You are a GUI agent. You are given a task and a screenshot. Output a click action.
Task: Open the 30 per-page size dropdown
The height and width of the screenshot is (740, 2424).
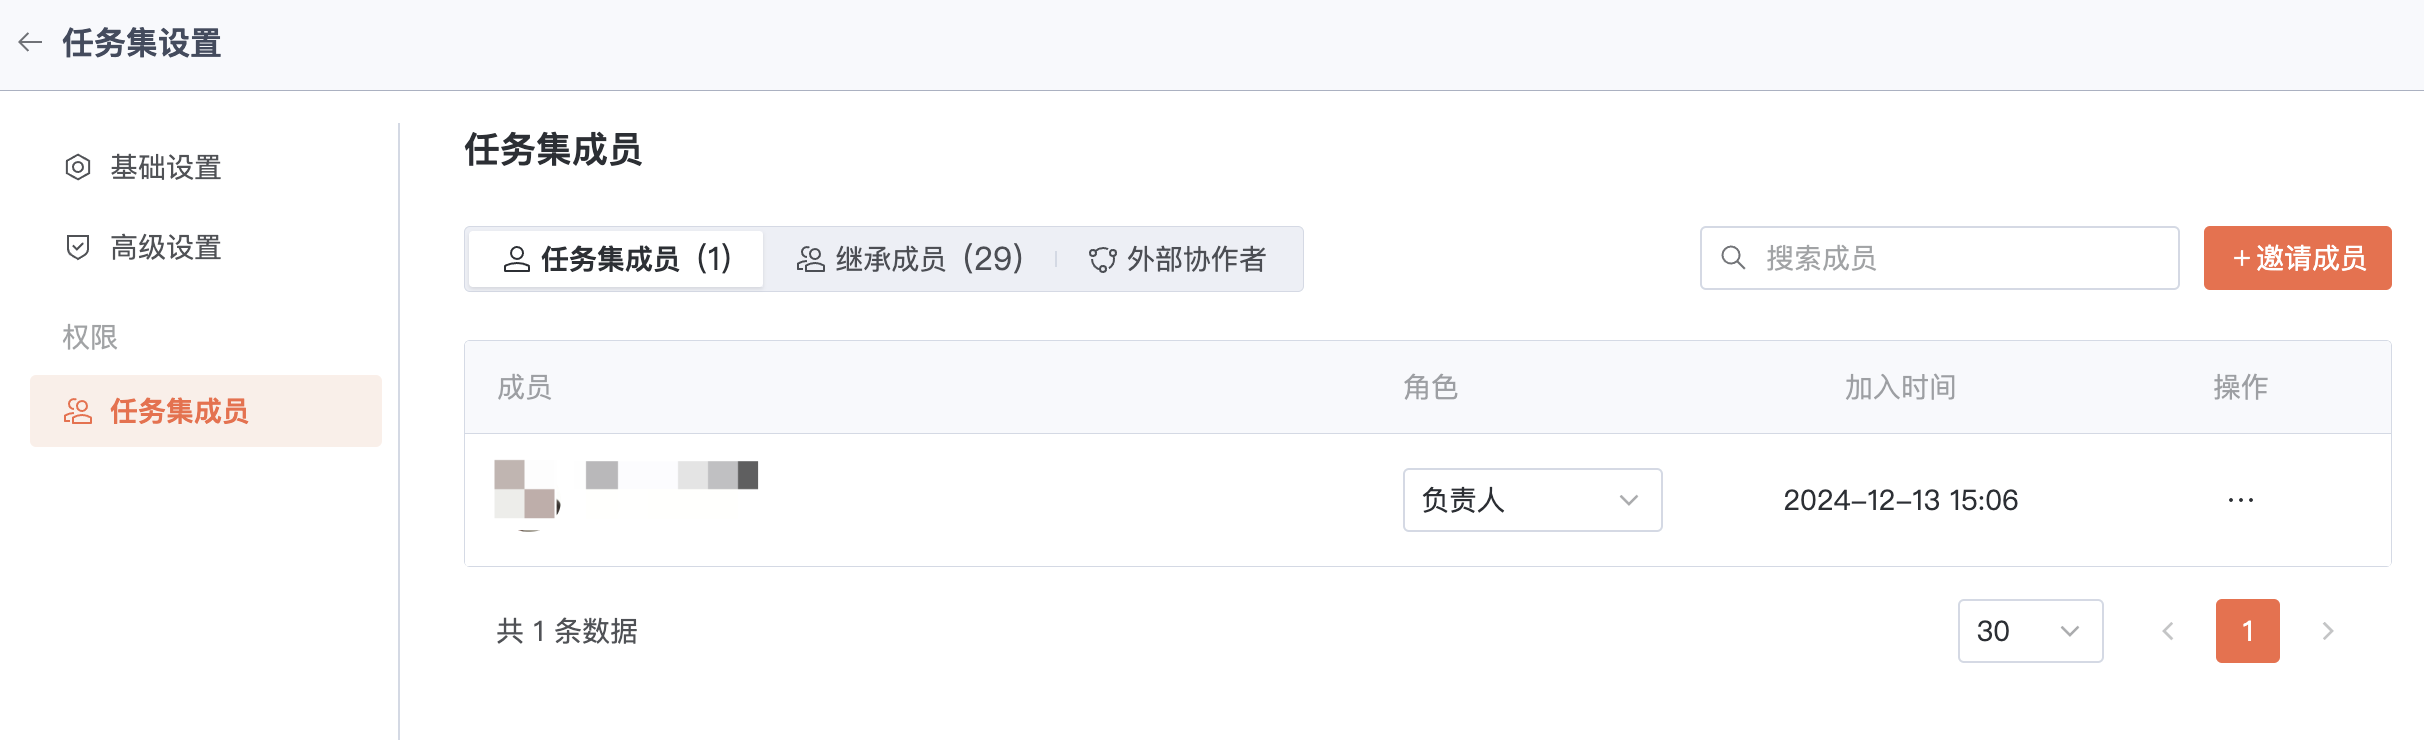(2030, 631)
